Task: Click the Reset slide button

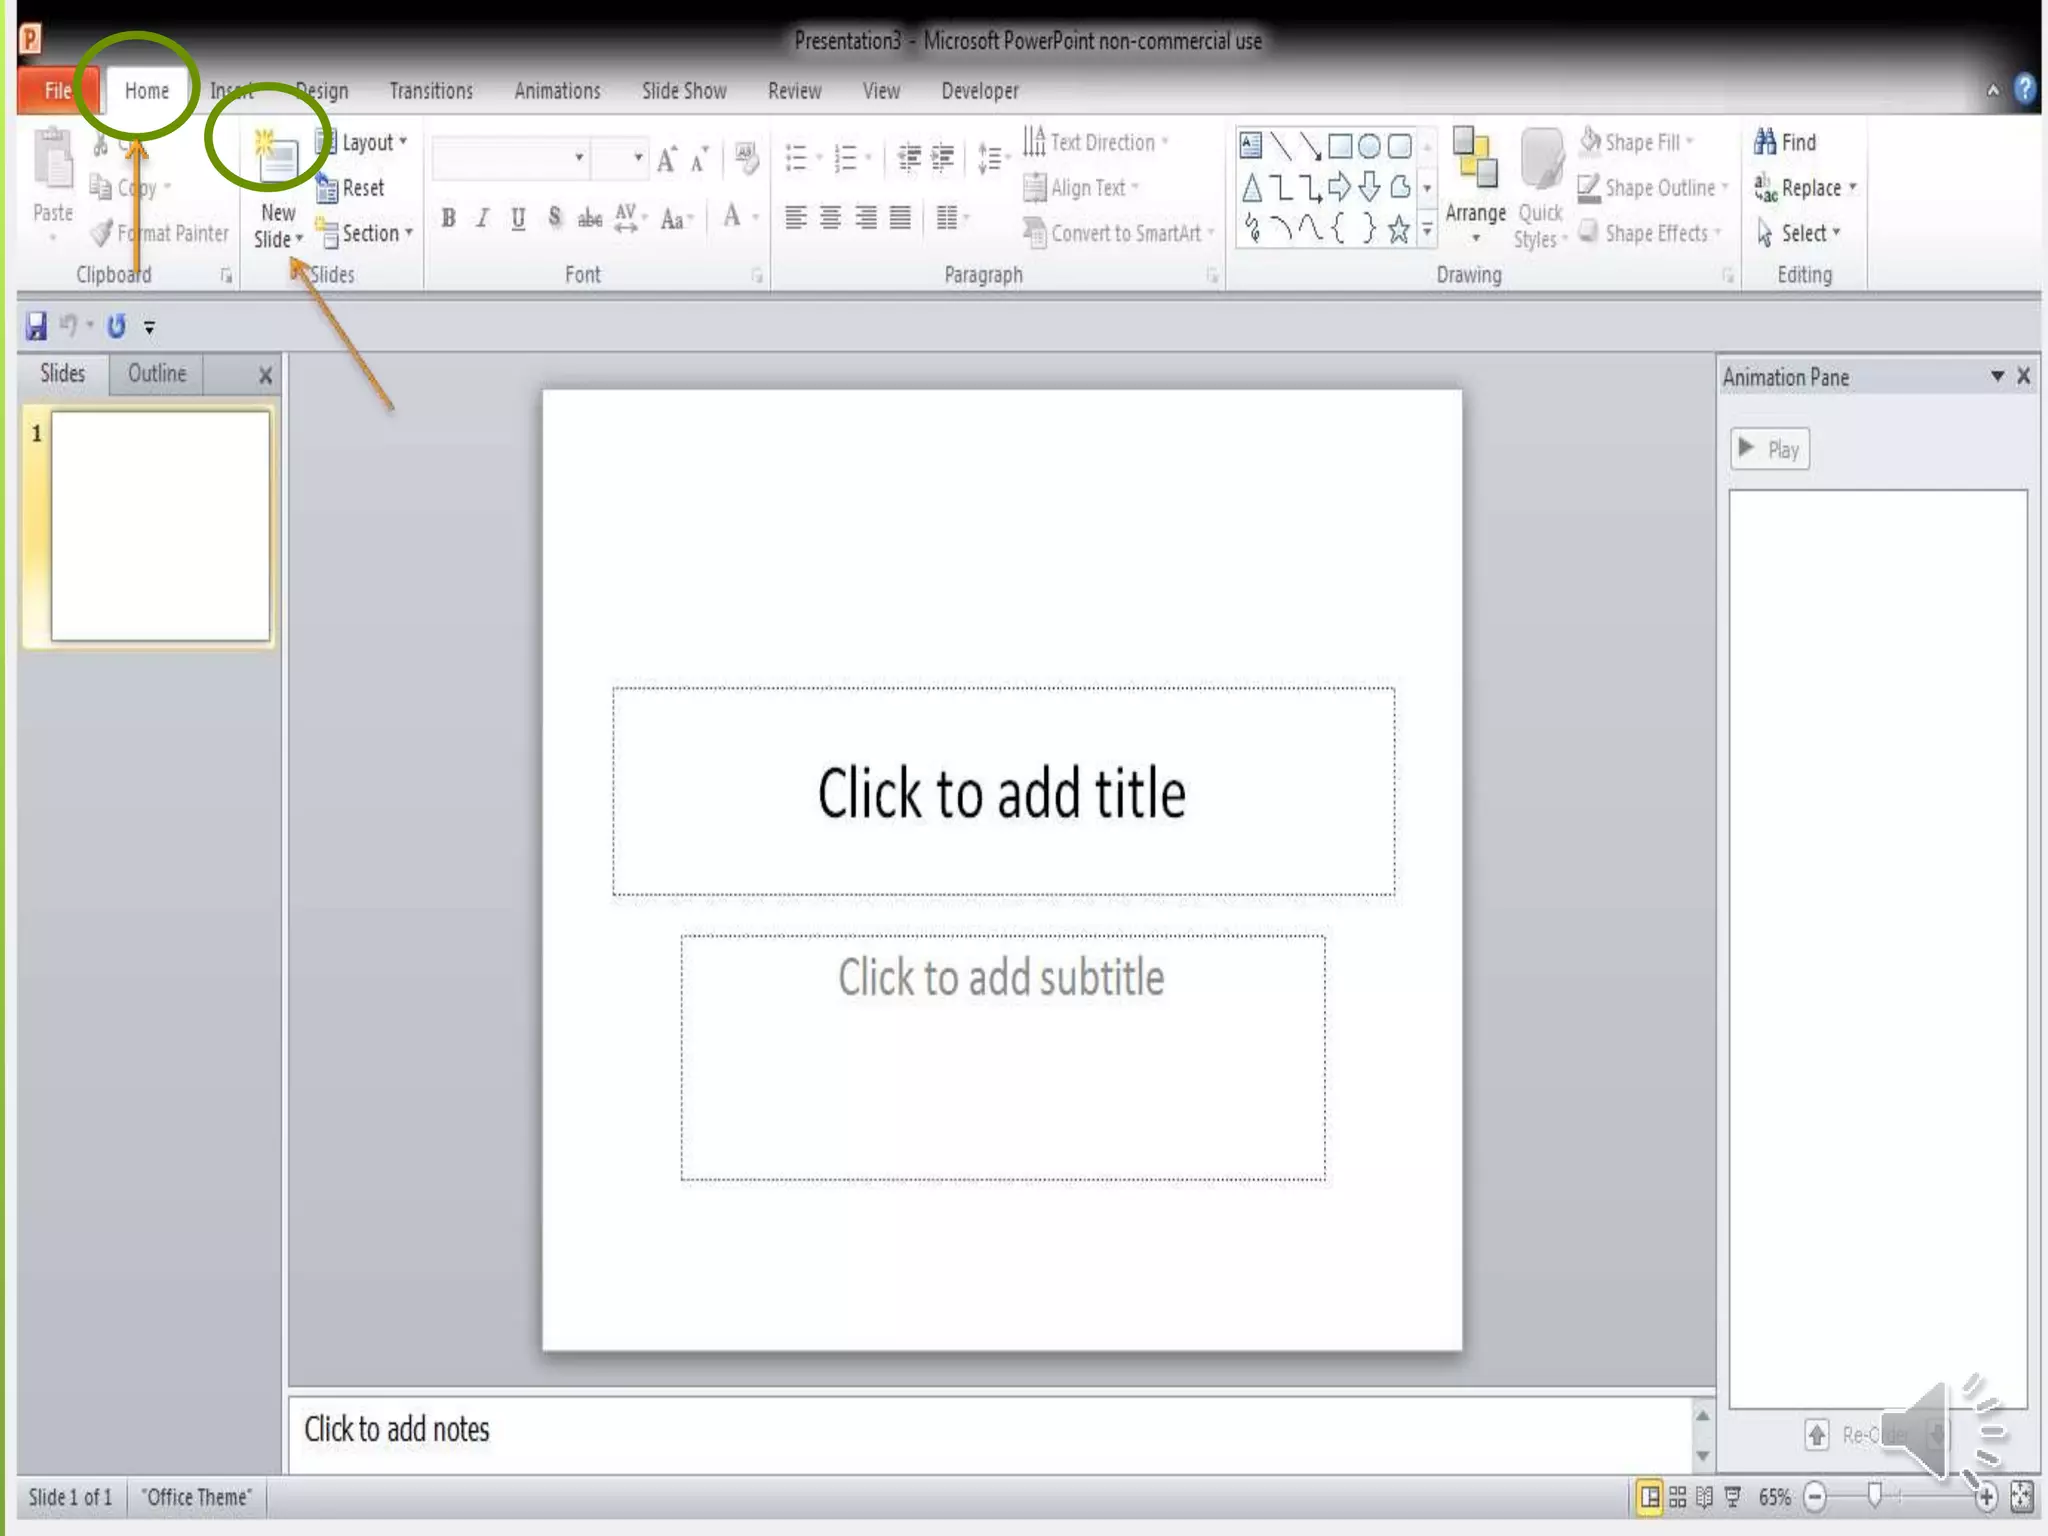Action: pos(353,188)
